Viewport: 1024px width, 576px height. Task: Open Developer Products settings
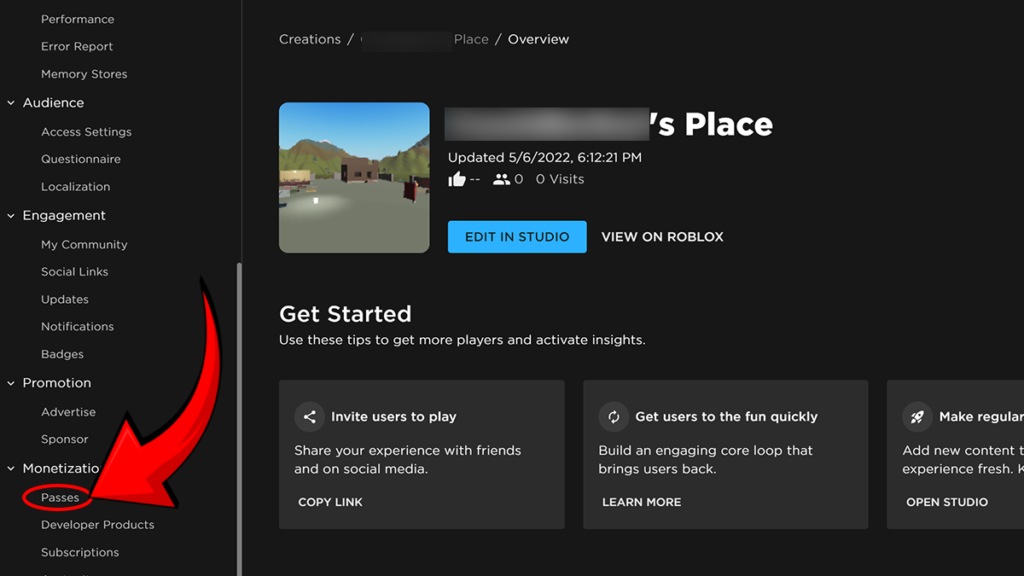[97, 524]
